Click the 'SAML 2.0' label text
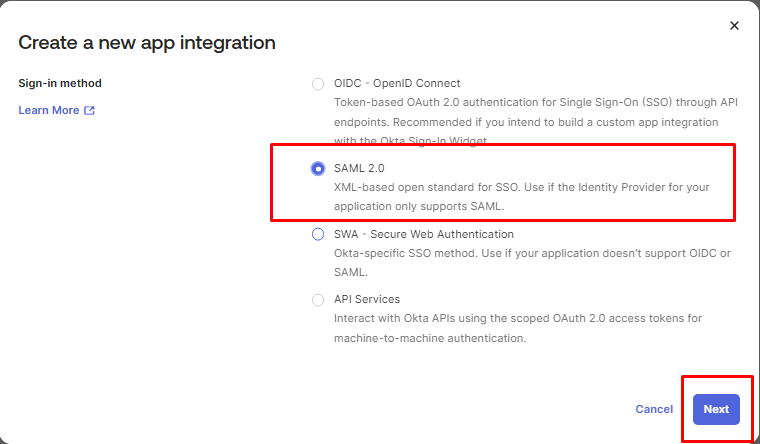760x444 pixels. 359,168
